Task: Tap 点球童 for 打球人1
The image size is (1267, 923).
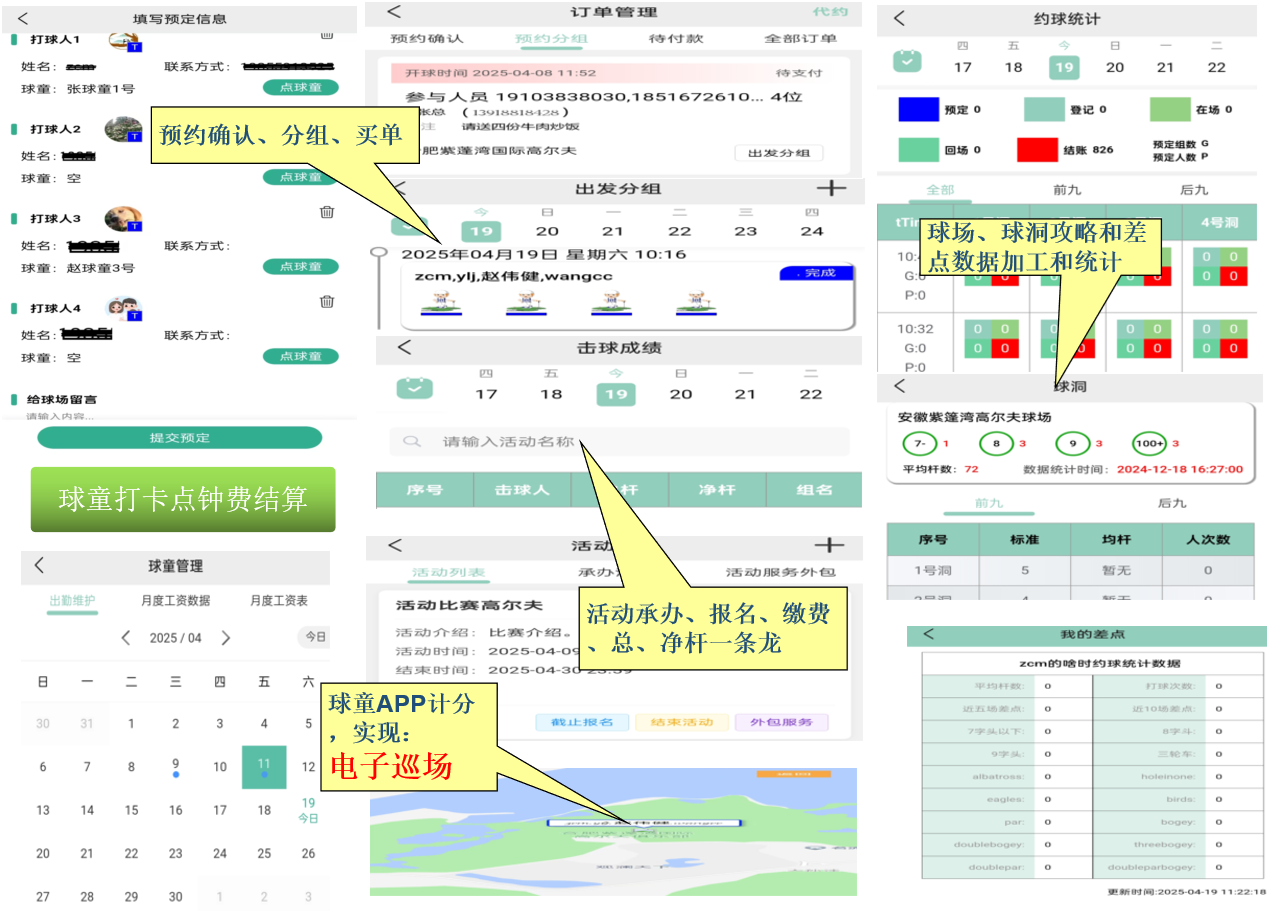Action: pos(301,88)
